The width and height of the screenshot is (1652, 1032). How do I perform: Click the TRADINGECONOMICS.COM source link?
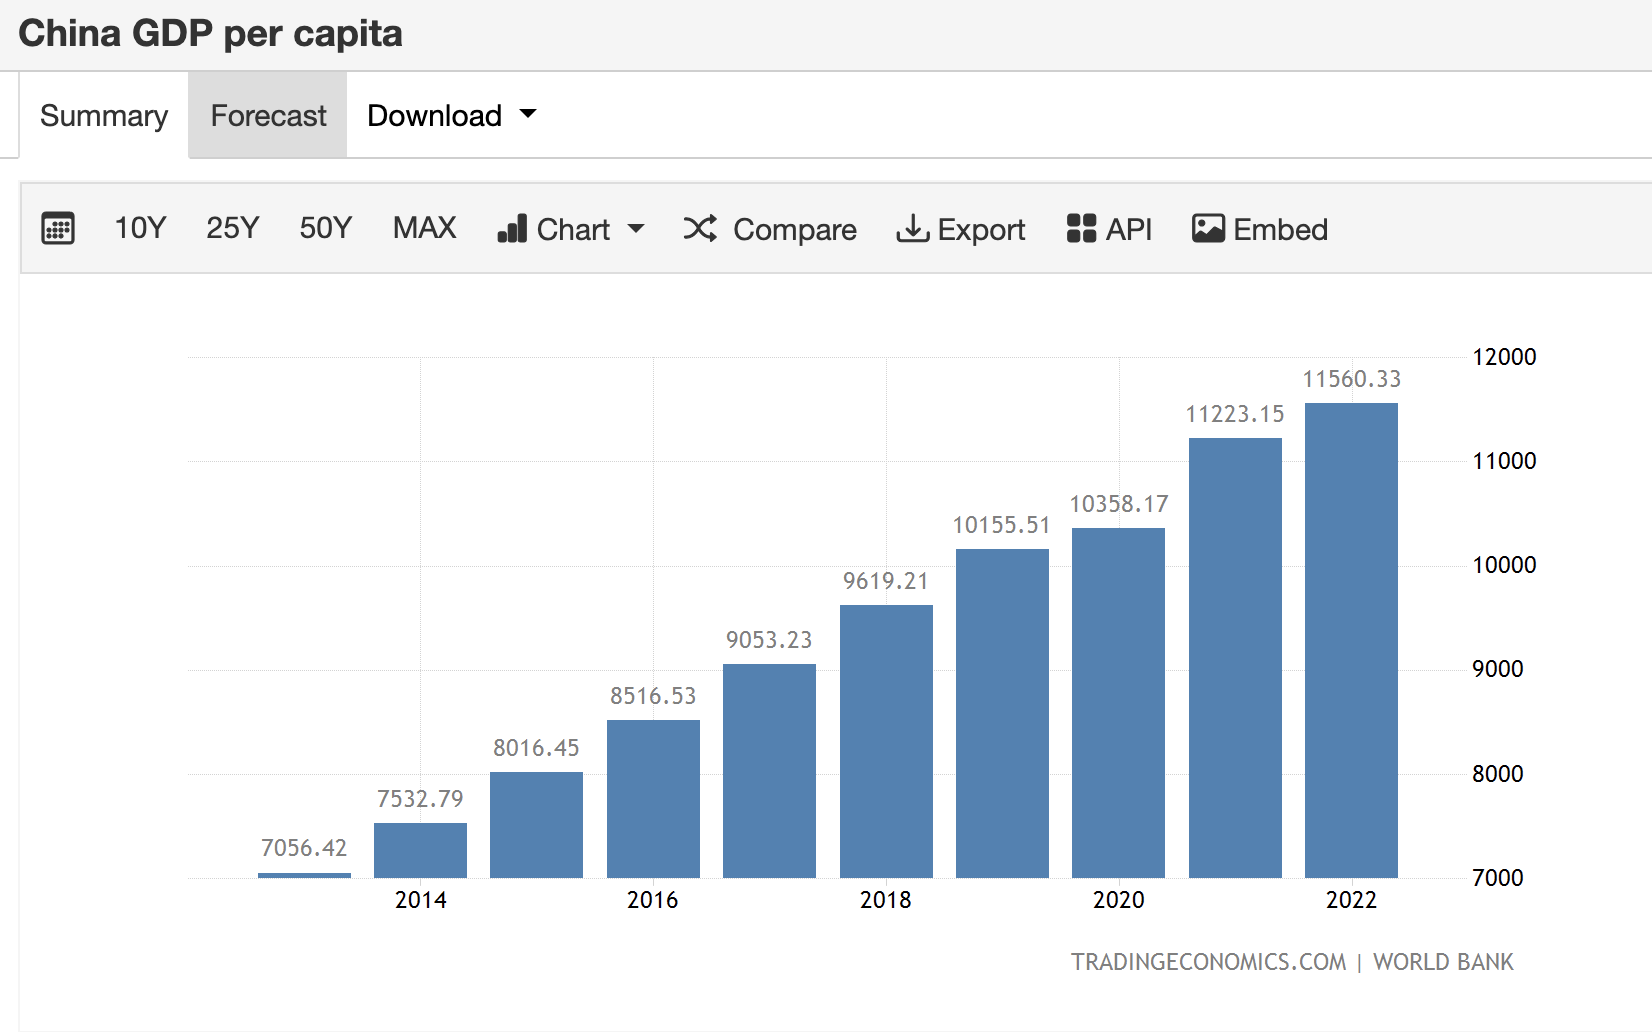point(1208,962)
